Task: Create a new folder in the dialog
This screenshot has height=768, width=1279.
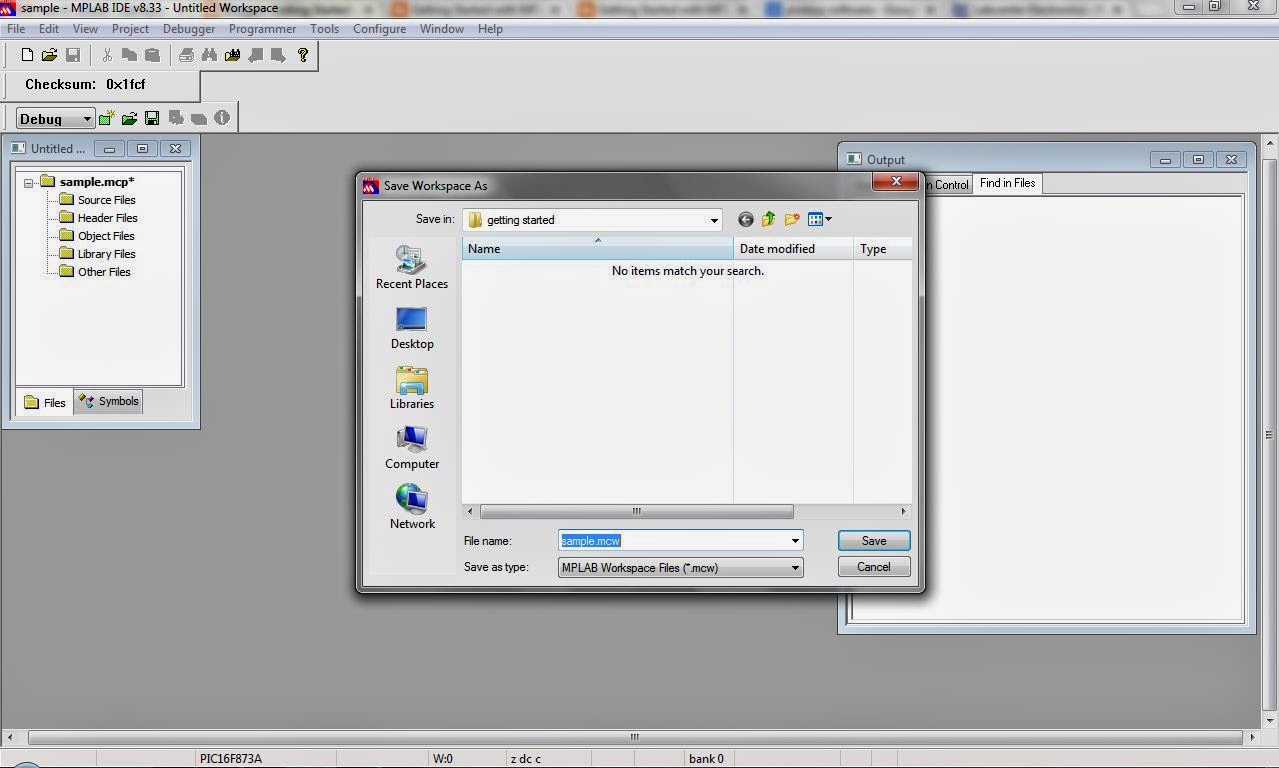Action: [792, 220]
